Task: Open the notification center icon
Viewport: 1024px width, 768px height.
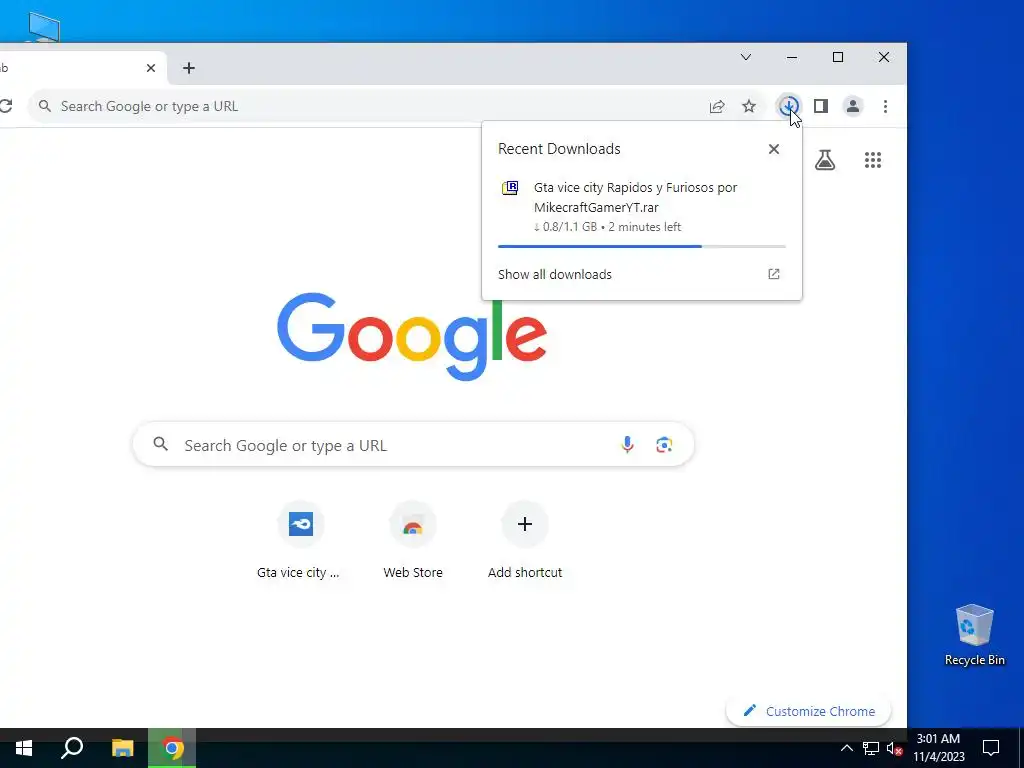Action: click(x=991, y=748)
